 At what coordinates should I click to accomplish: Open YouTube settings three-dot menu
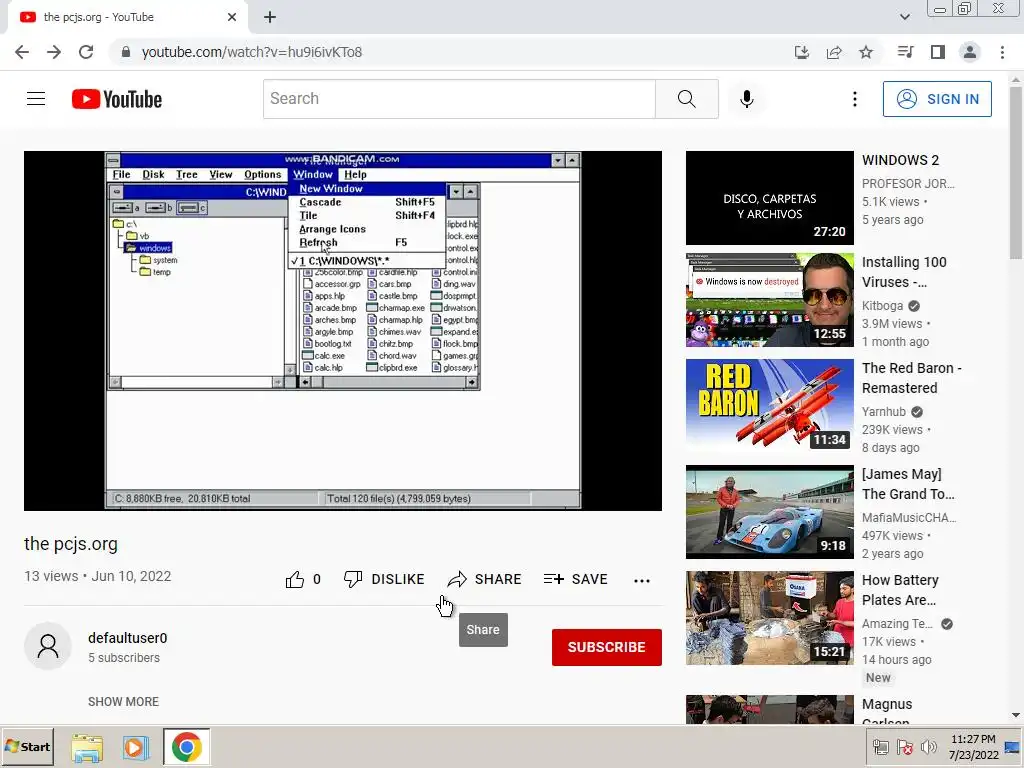(x=854, y=99)
